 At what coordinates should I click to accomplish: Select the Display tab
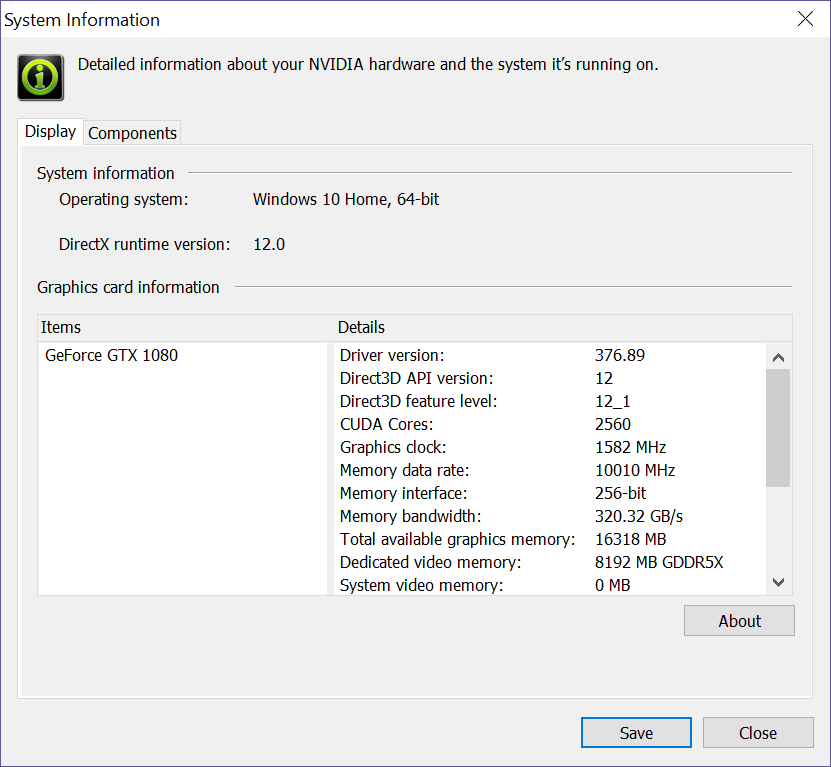[x=50, y=132]
